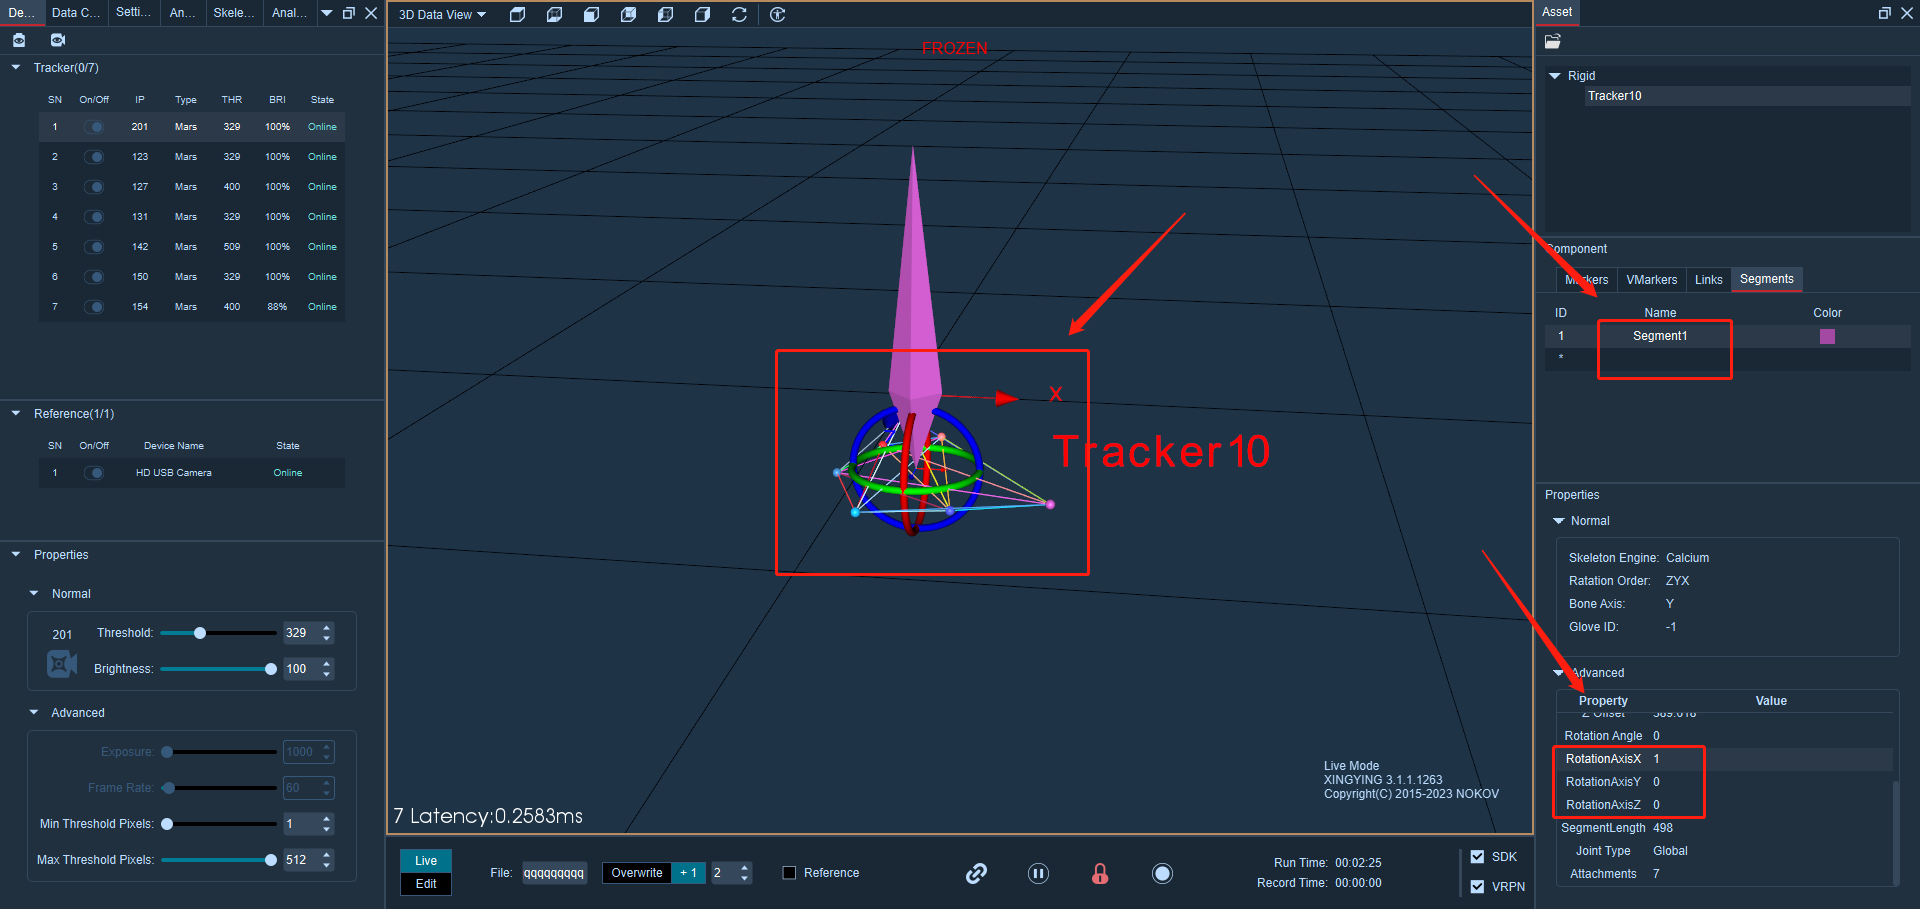Image resolution: width=1920 pixels, height=909 pixels.
Task: Toggle the HD USB Camera reference switch
Action: click(94, 473)
